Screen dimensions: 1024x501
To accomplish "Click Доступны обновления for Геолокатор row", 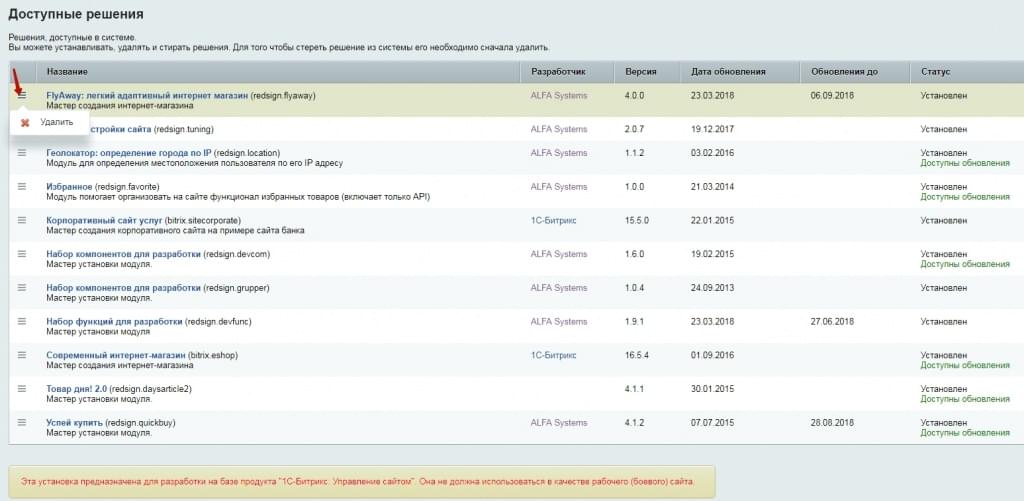I will pyautogui.click(x=965, y=163).
